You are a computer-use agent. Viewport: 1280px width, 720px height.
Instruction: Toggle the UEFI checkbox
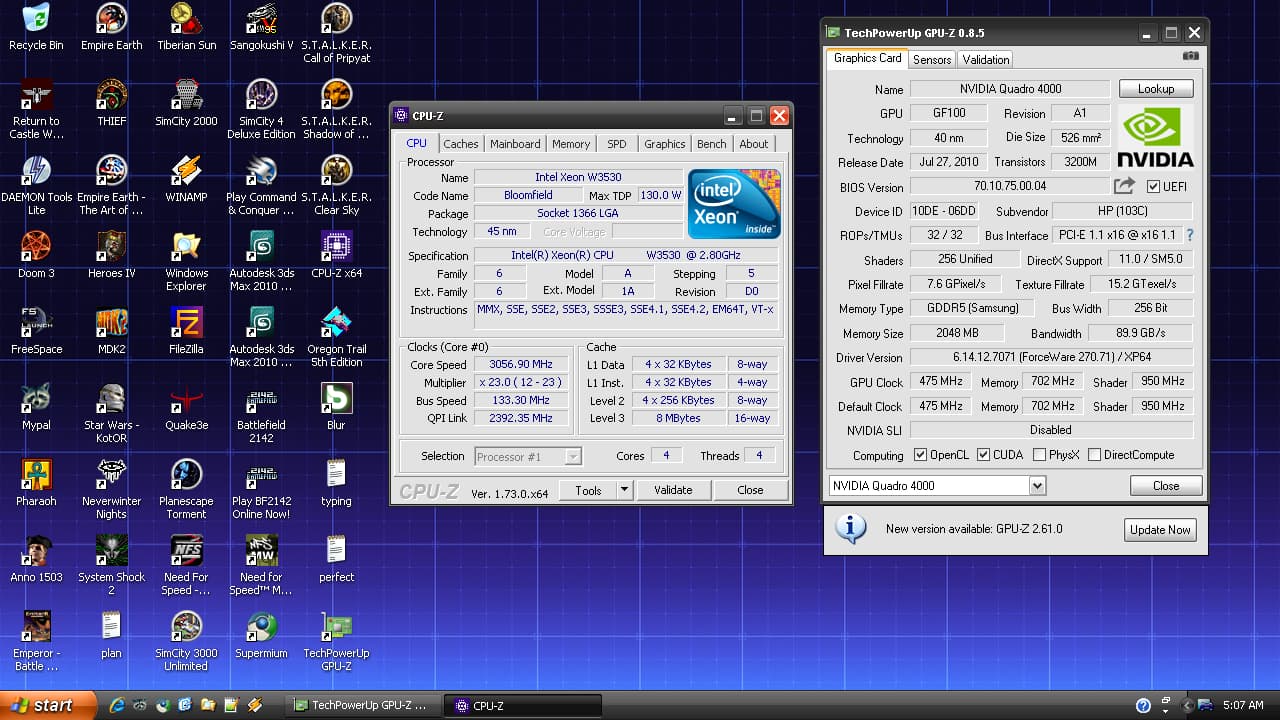point(1153,187)
